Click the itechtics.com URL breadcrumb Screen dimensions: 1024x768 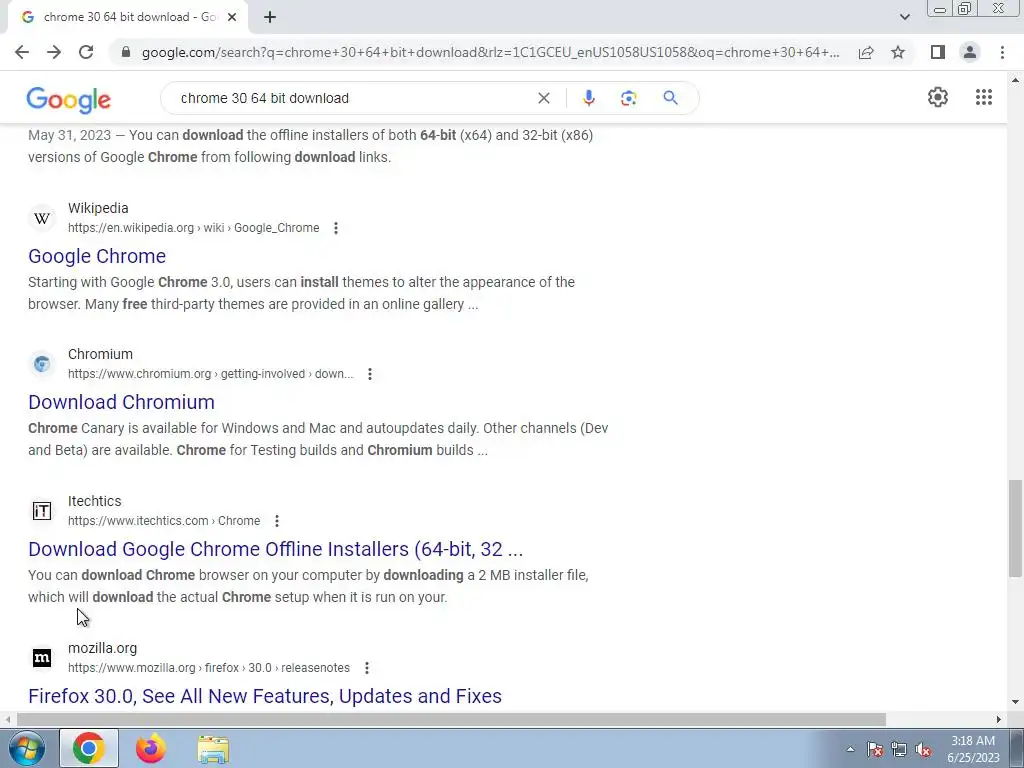[164, 520]
